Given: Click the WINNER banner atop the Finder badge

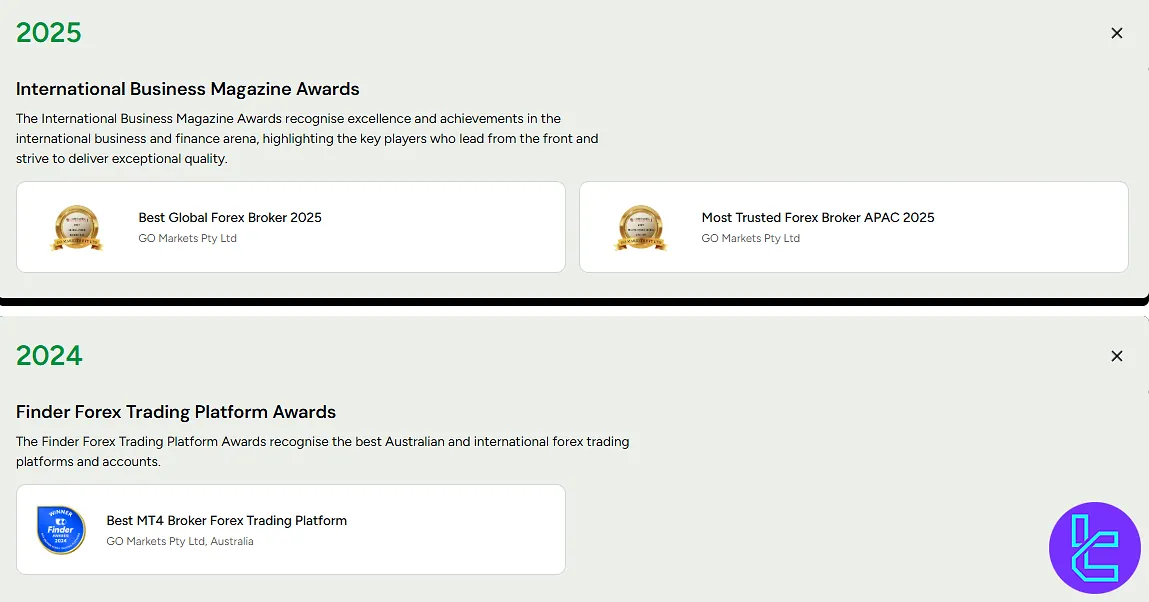Looking at the screenshot, I should coord(61,513).
